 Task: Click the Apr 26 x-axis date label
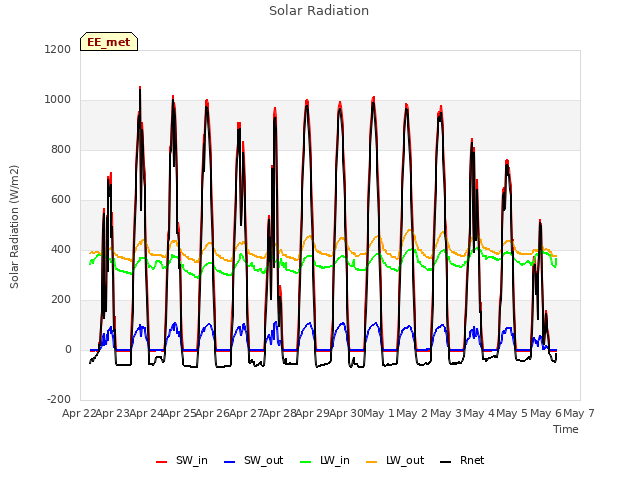(x=213, y=413)
